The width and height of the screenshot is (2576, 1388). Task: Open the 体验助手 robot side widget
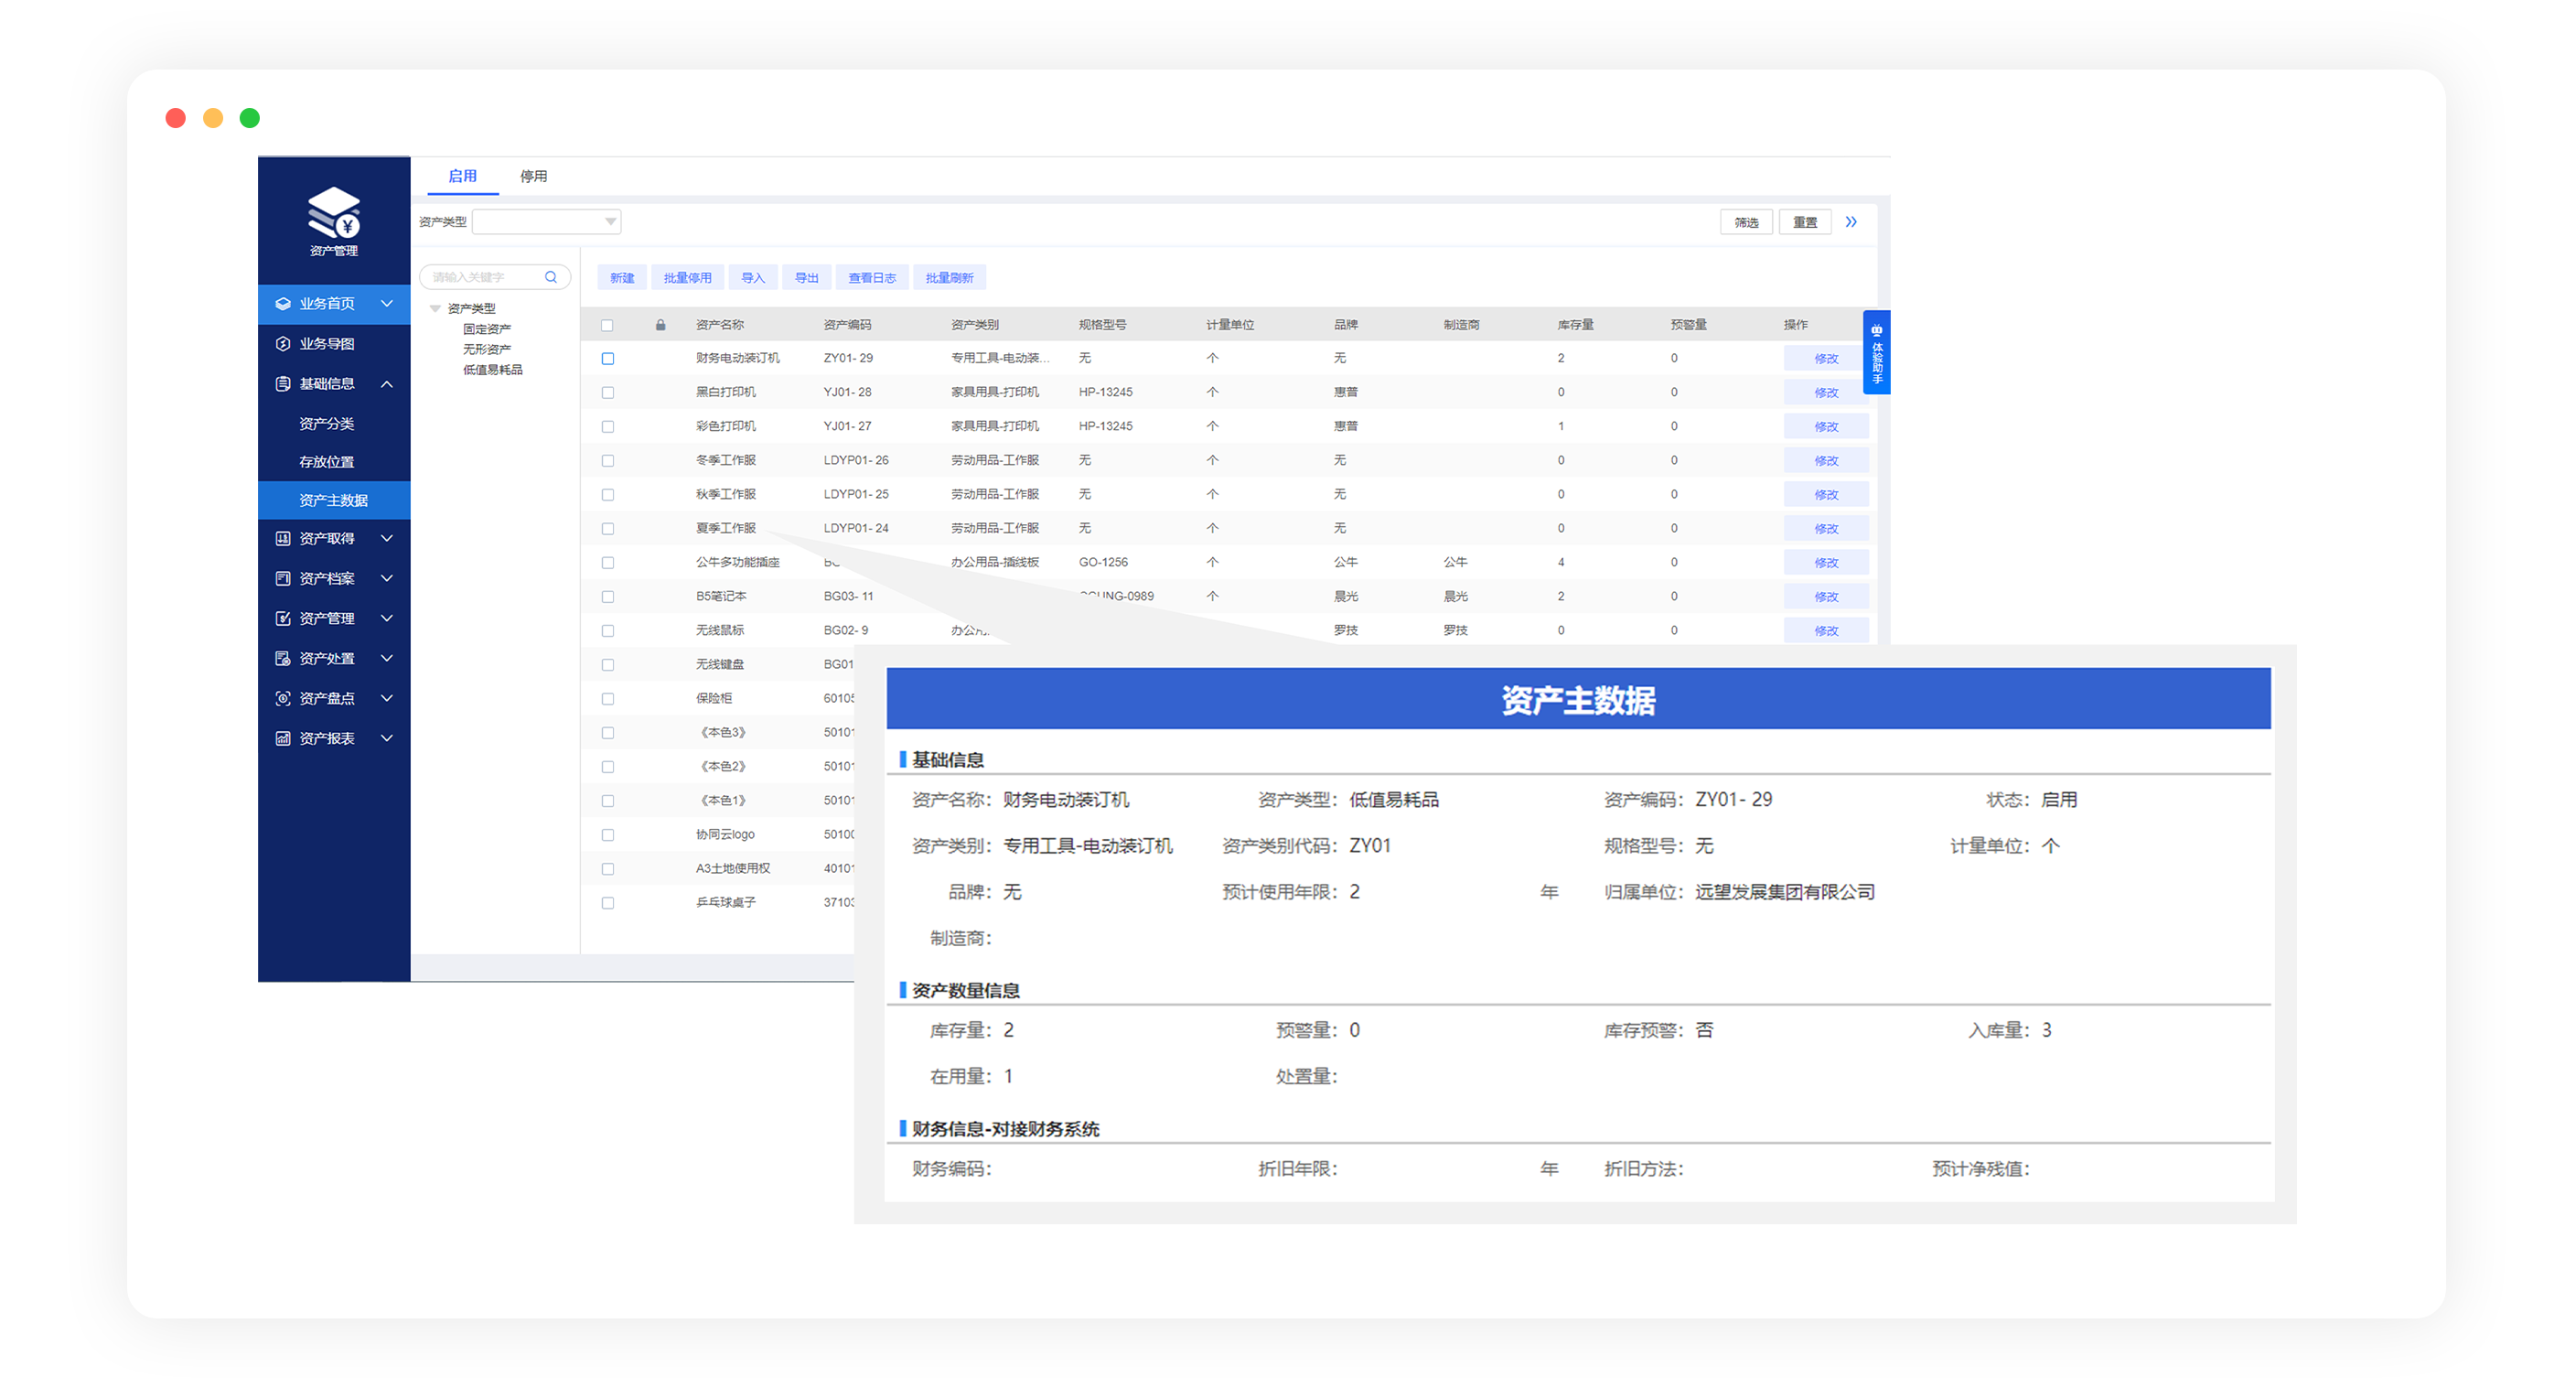click(x=1877, y=352)
